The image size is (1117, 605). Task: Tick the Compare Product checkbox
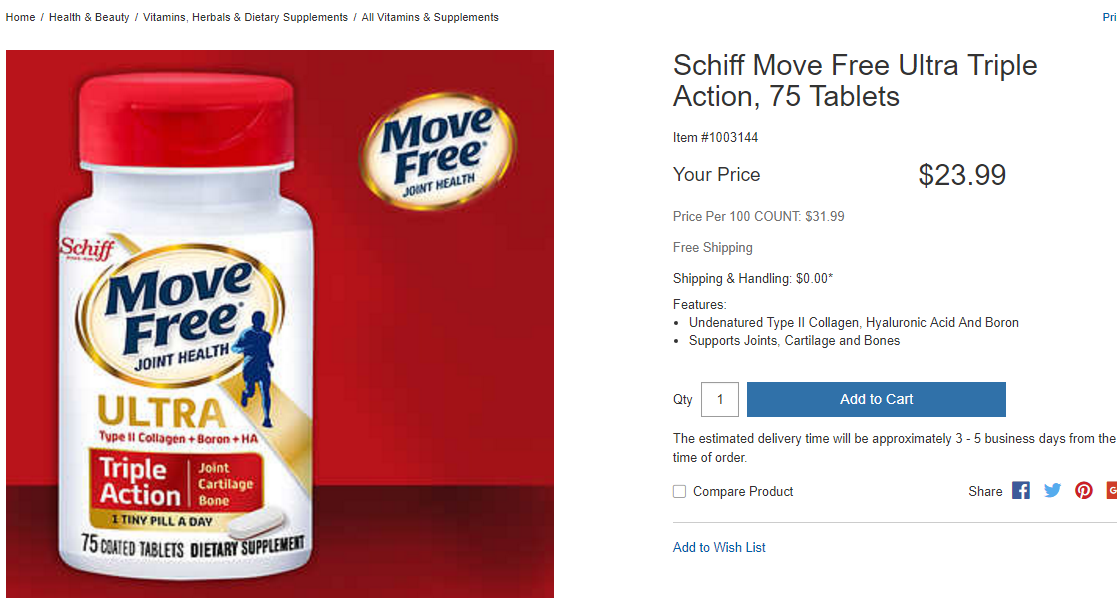coord(680,492)
